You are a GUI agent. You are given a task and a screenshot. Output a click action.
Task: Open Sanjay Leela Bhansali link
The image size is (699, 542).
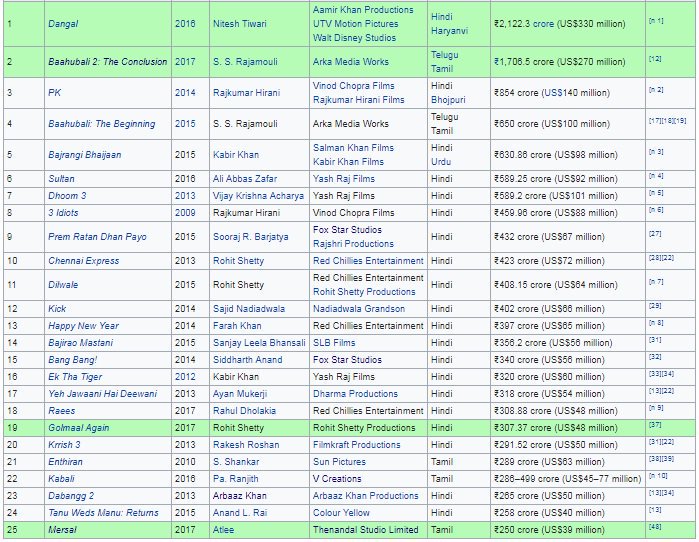259,343
